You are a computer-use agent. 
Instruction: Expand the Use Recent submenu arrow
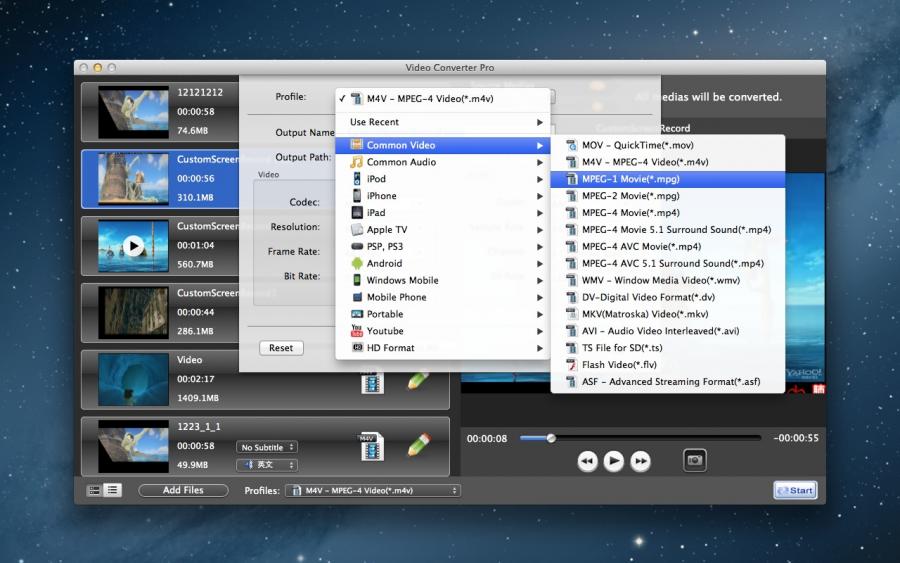click(540, 122)
